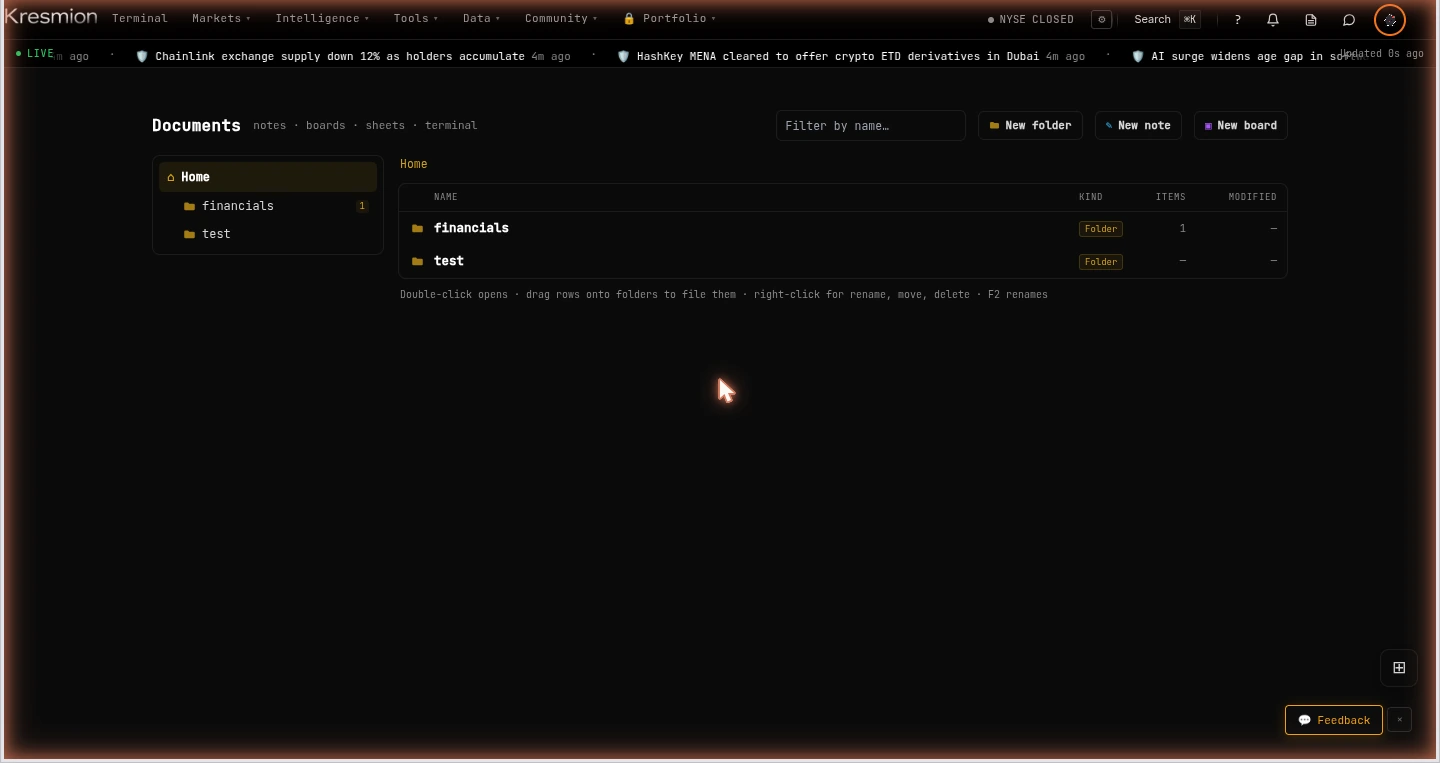The width and height of the screenshot is (1440, 763).
Task: Click the shield icon before Chainlink headline
Action: [142, 56]
